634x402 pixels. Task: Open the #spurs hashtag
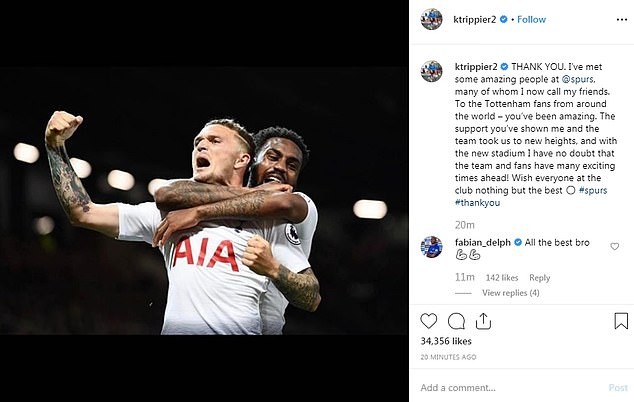tap(593, 190)
